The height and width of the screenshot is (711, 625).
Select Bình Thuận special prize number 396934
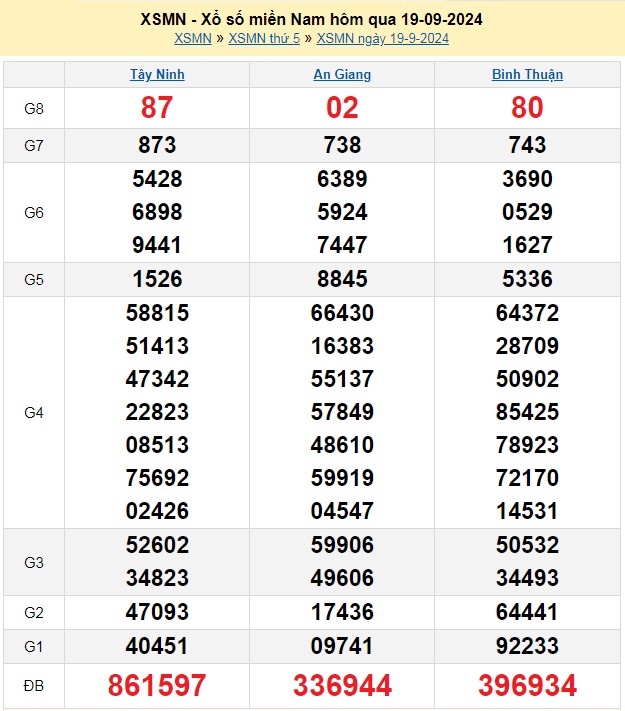[527, 685]
